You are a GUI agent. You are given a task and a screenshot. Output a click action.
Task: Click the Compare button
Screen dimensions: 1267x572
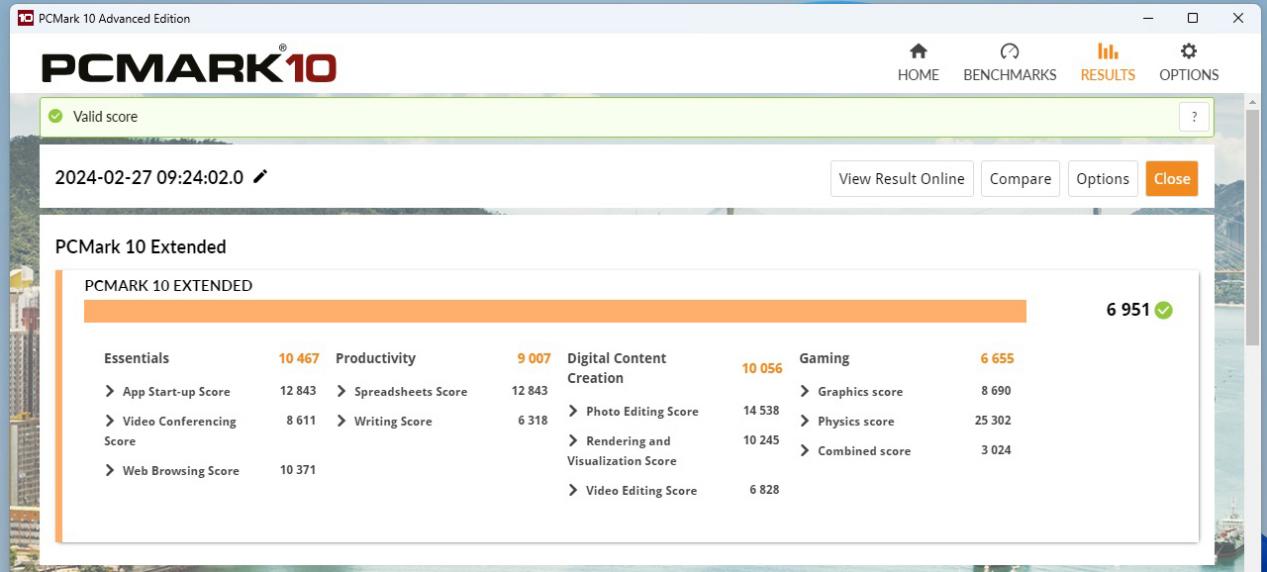click(1020, 179)
